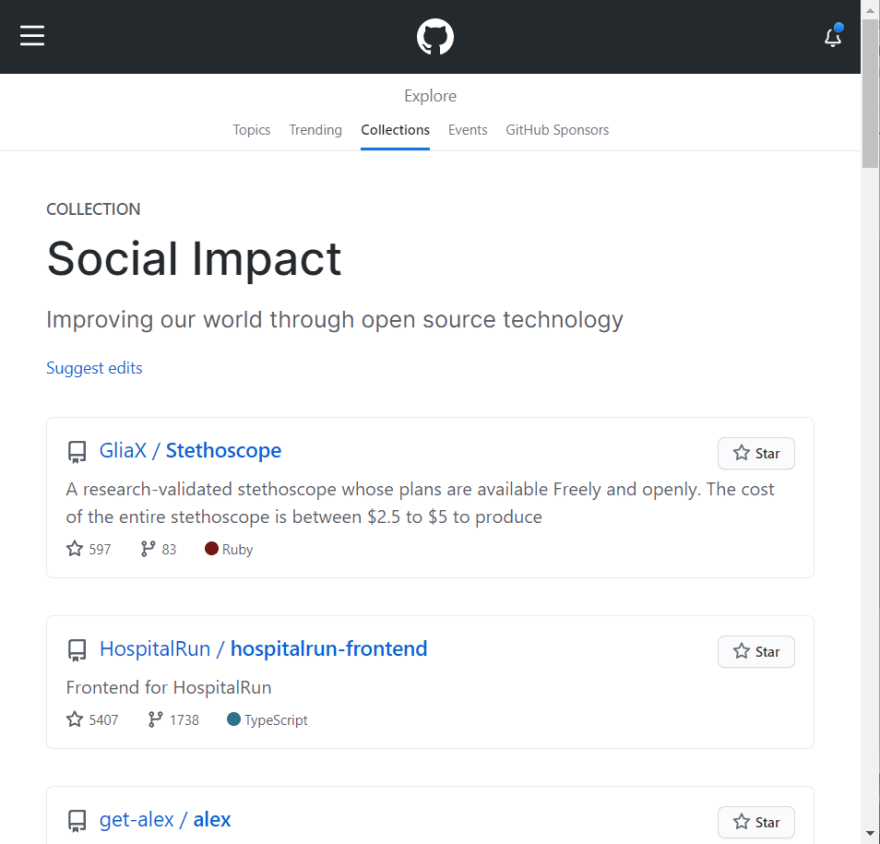Open the alex repository link
This screenshot has height=844, width=880.
coord(212,820)
